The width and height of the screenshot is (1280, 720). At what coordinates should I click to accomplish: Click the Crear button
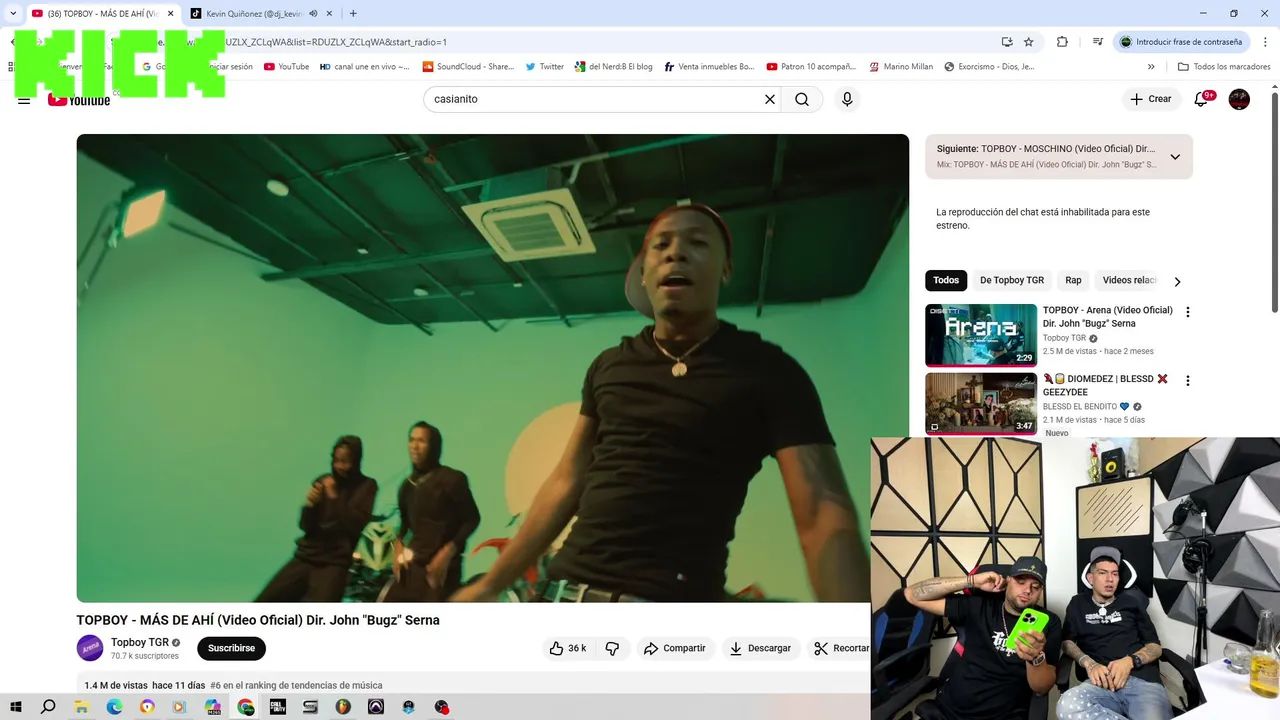1150,99
